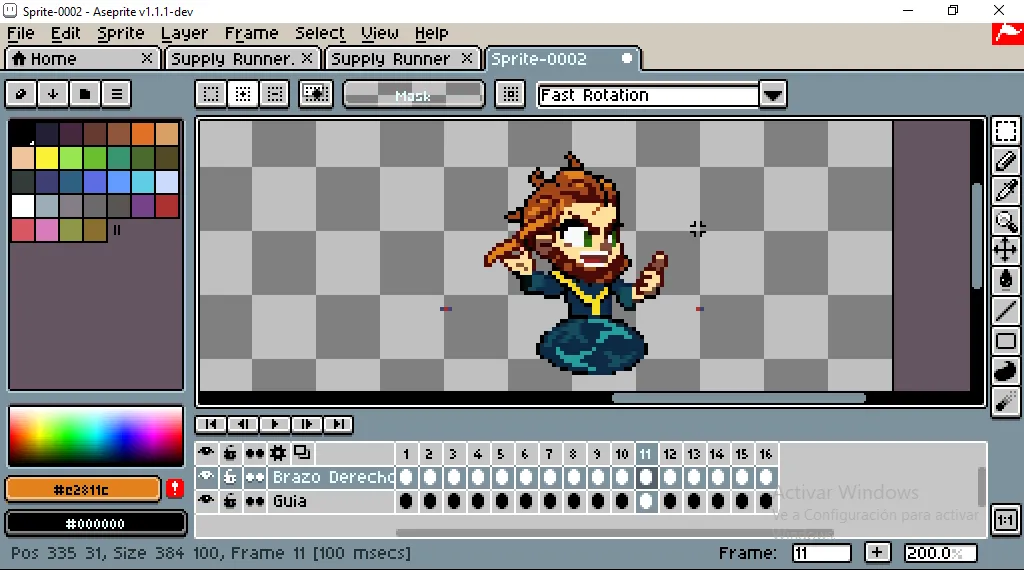The image size is (1024, 570).
Task: Expand the Fast Rotation algorithm dropdown
Action: click(x=772, y=95)
